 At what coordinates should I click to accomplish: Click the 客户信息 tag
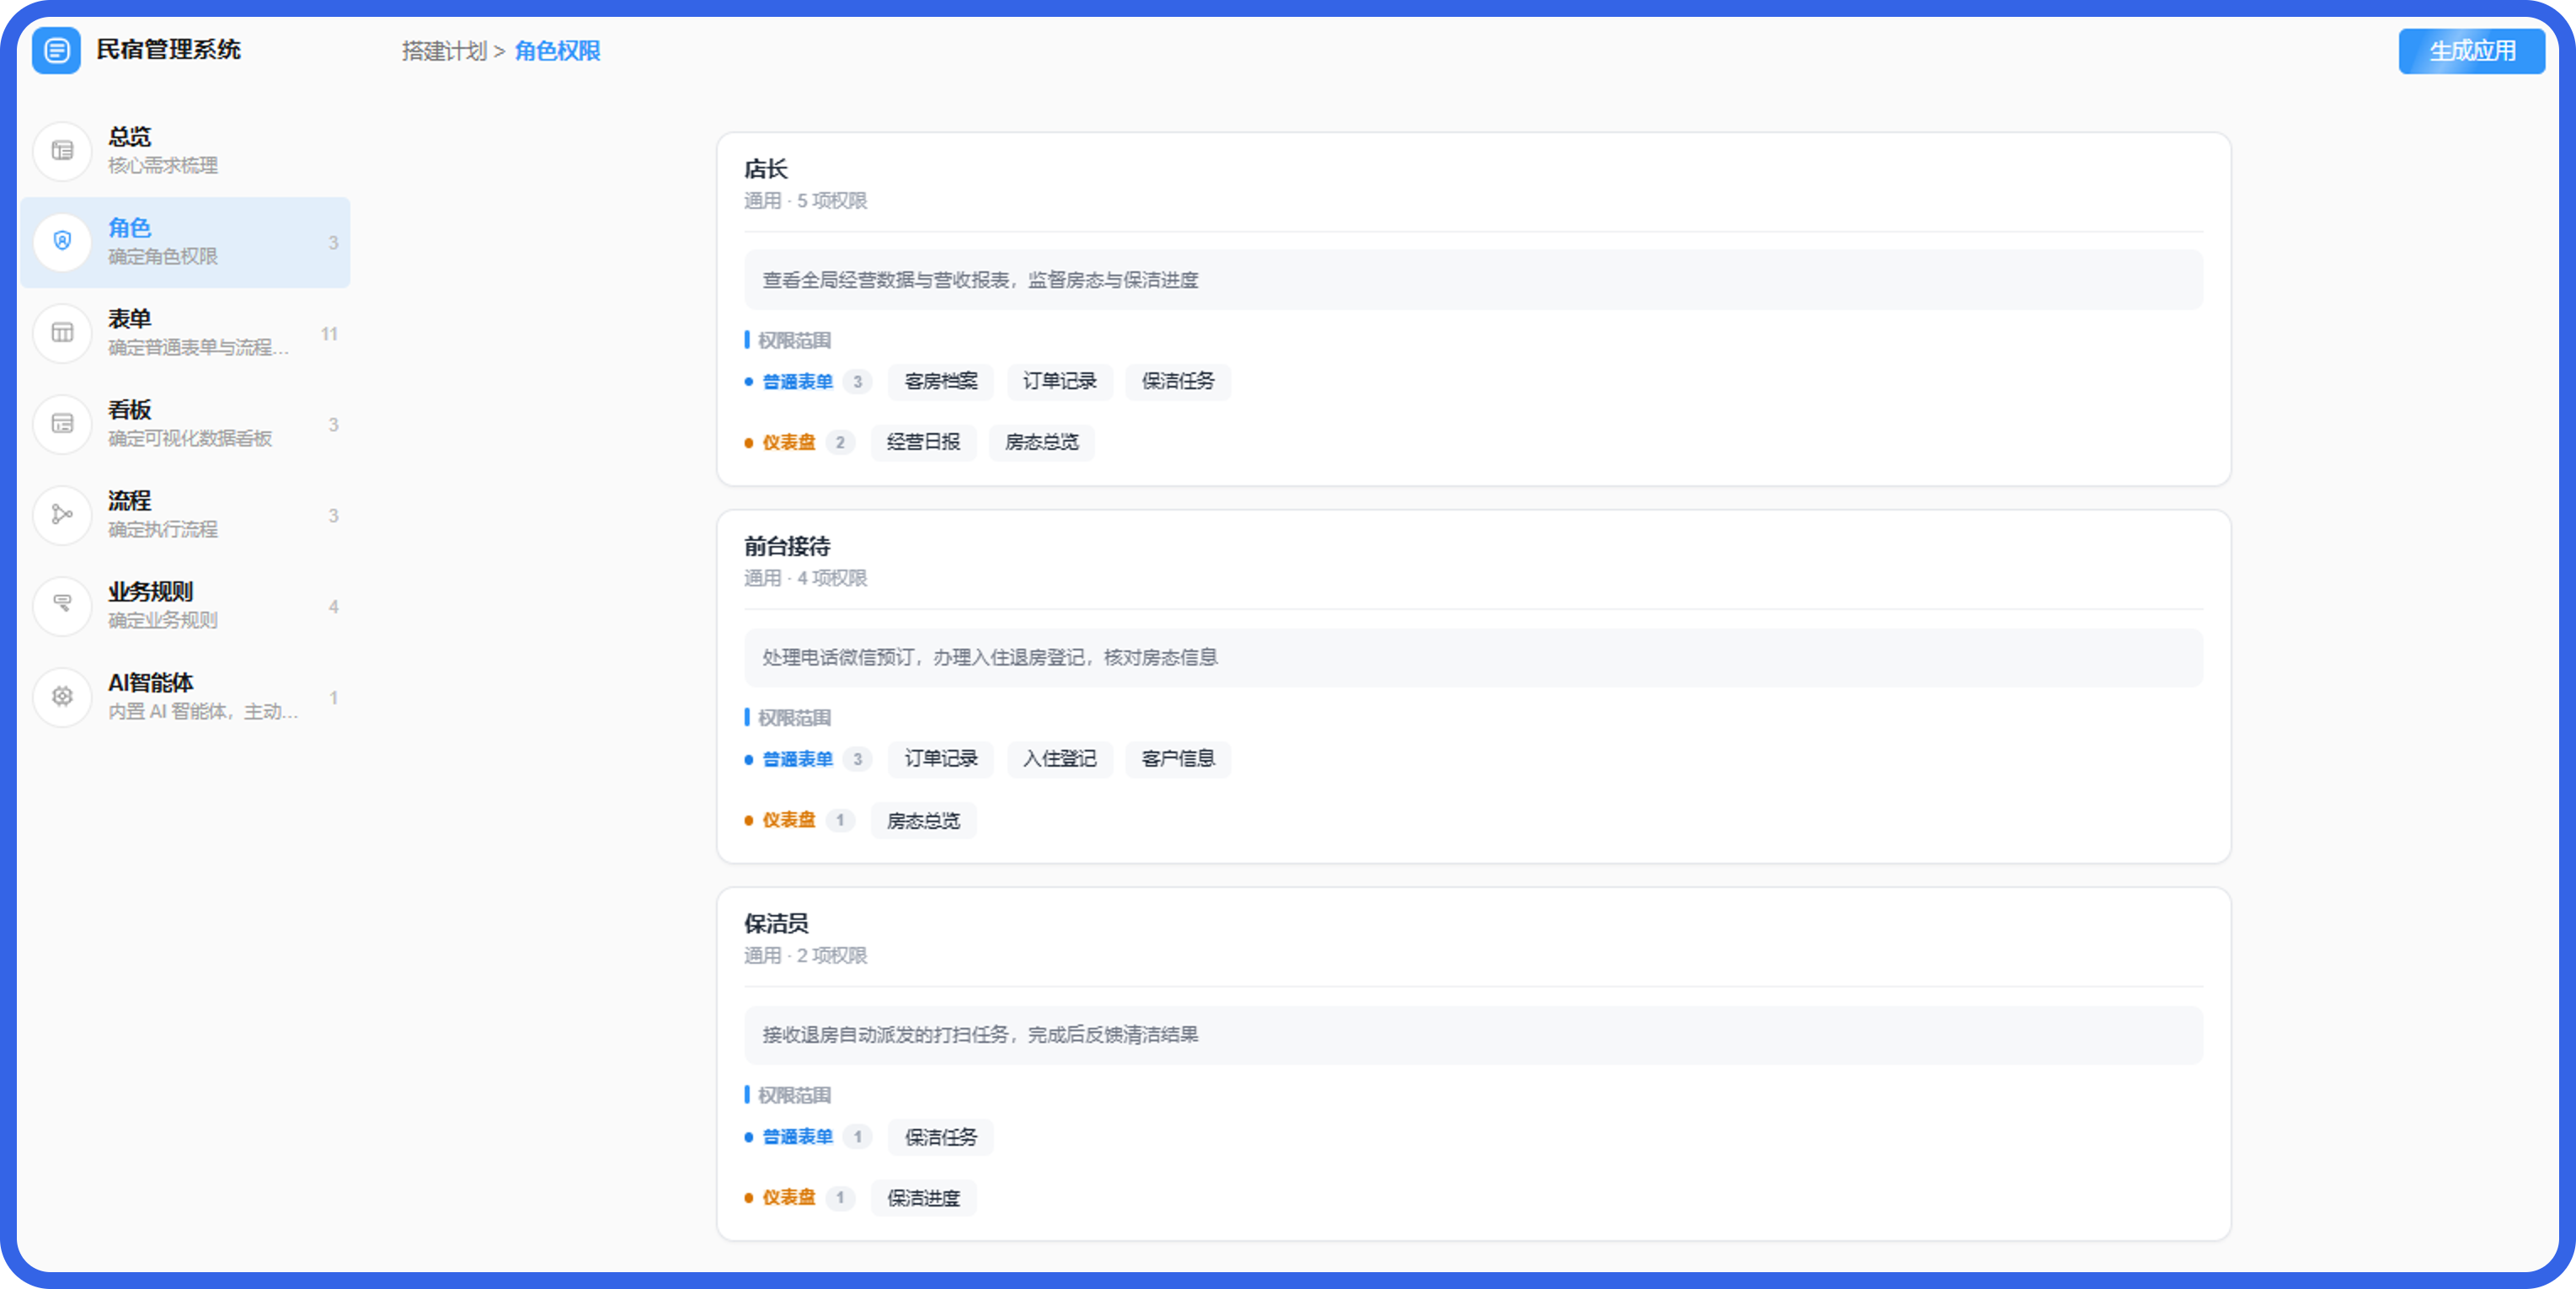coord(1177,759)
